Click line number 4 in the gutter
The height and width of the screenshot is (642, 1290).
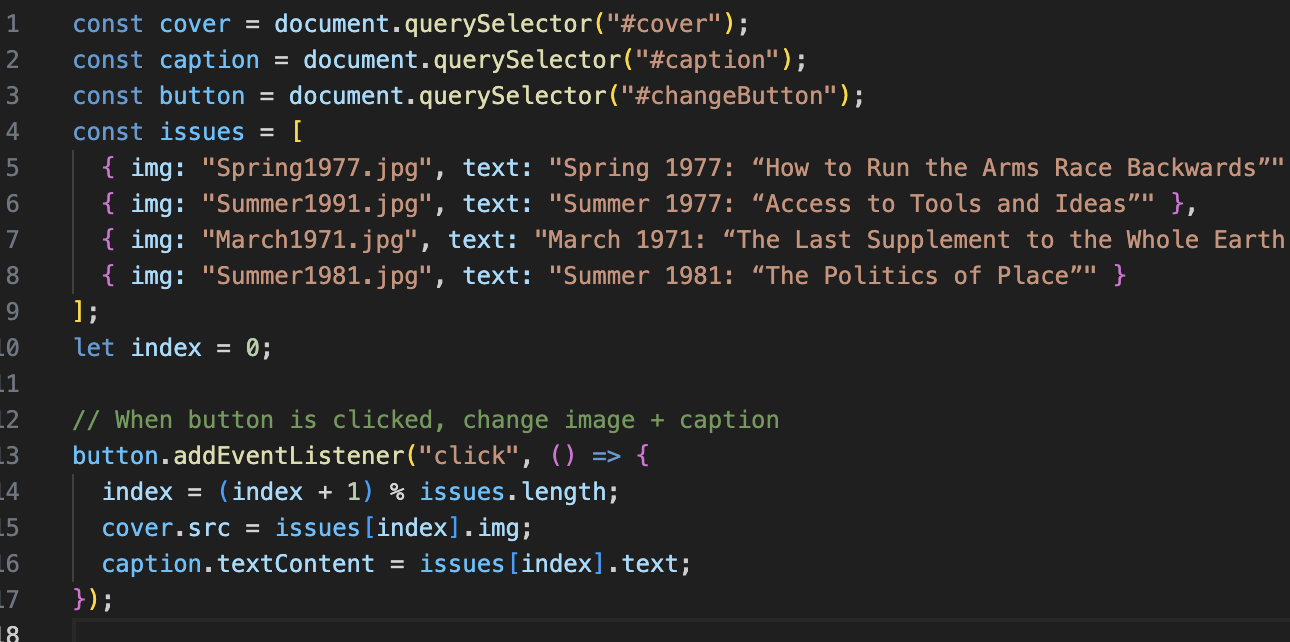[x=11, y=132]
